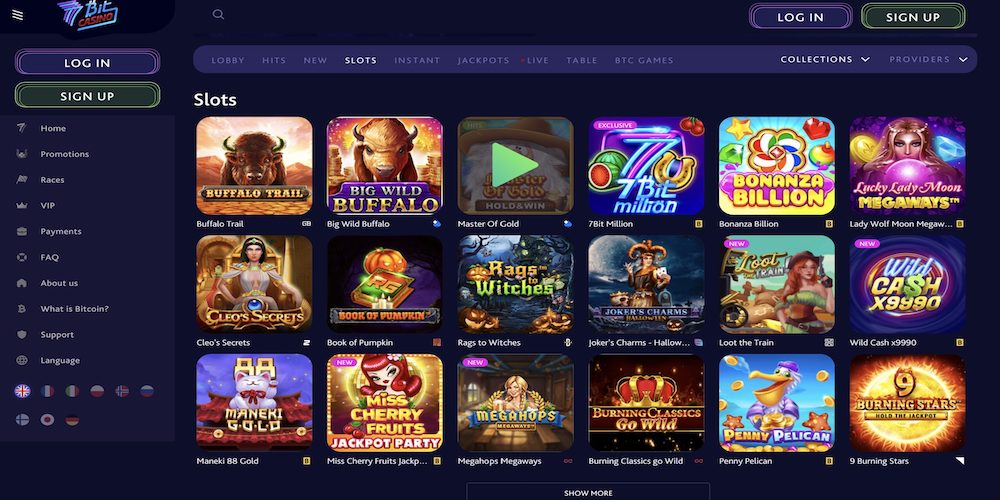This screenshot has width=1000, height=500.
Task: Click the sidebar Log In button
Action: pyautogui.click(x=87, y=62)
